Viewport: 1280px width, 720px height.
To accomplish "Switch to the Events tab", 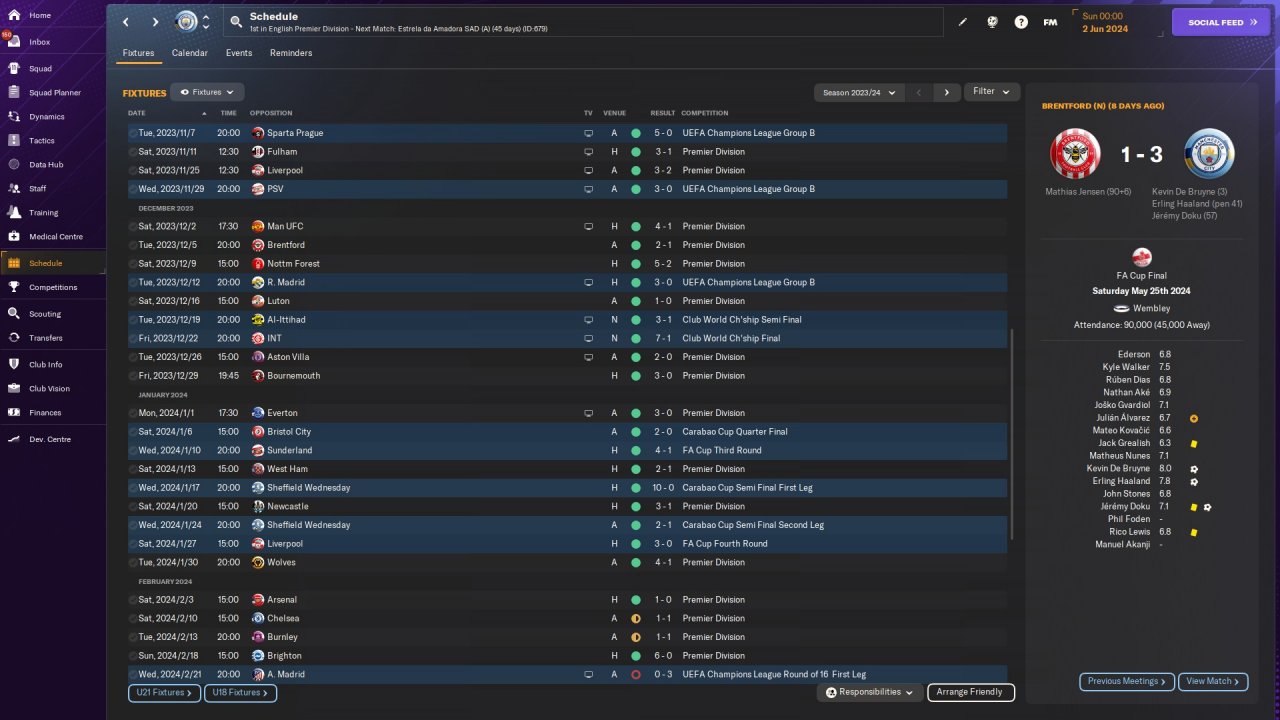I will point(239,53).
